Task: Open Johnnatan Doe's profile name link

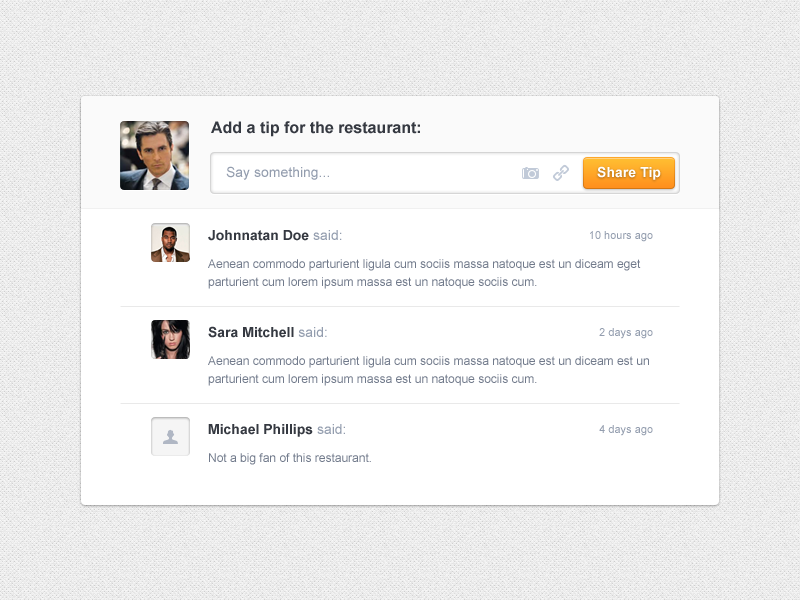Action: click(x=258, y=235)
